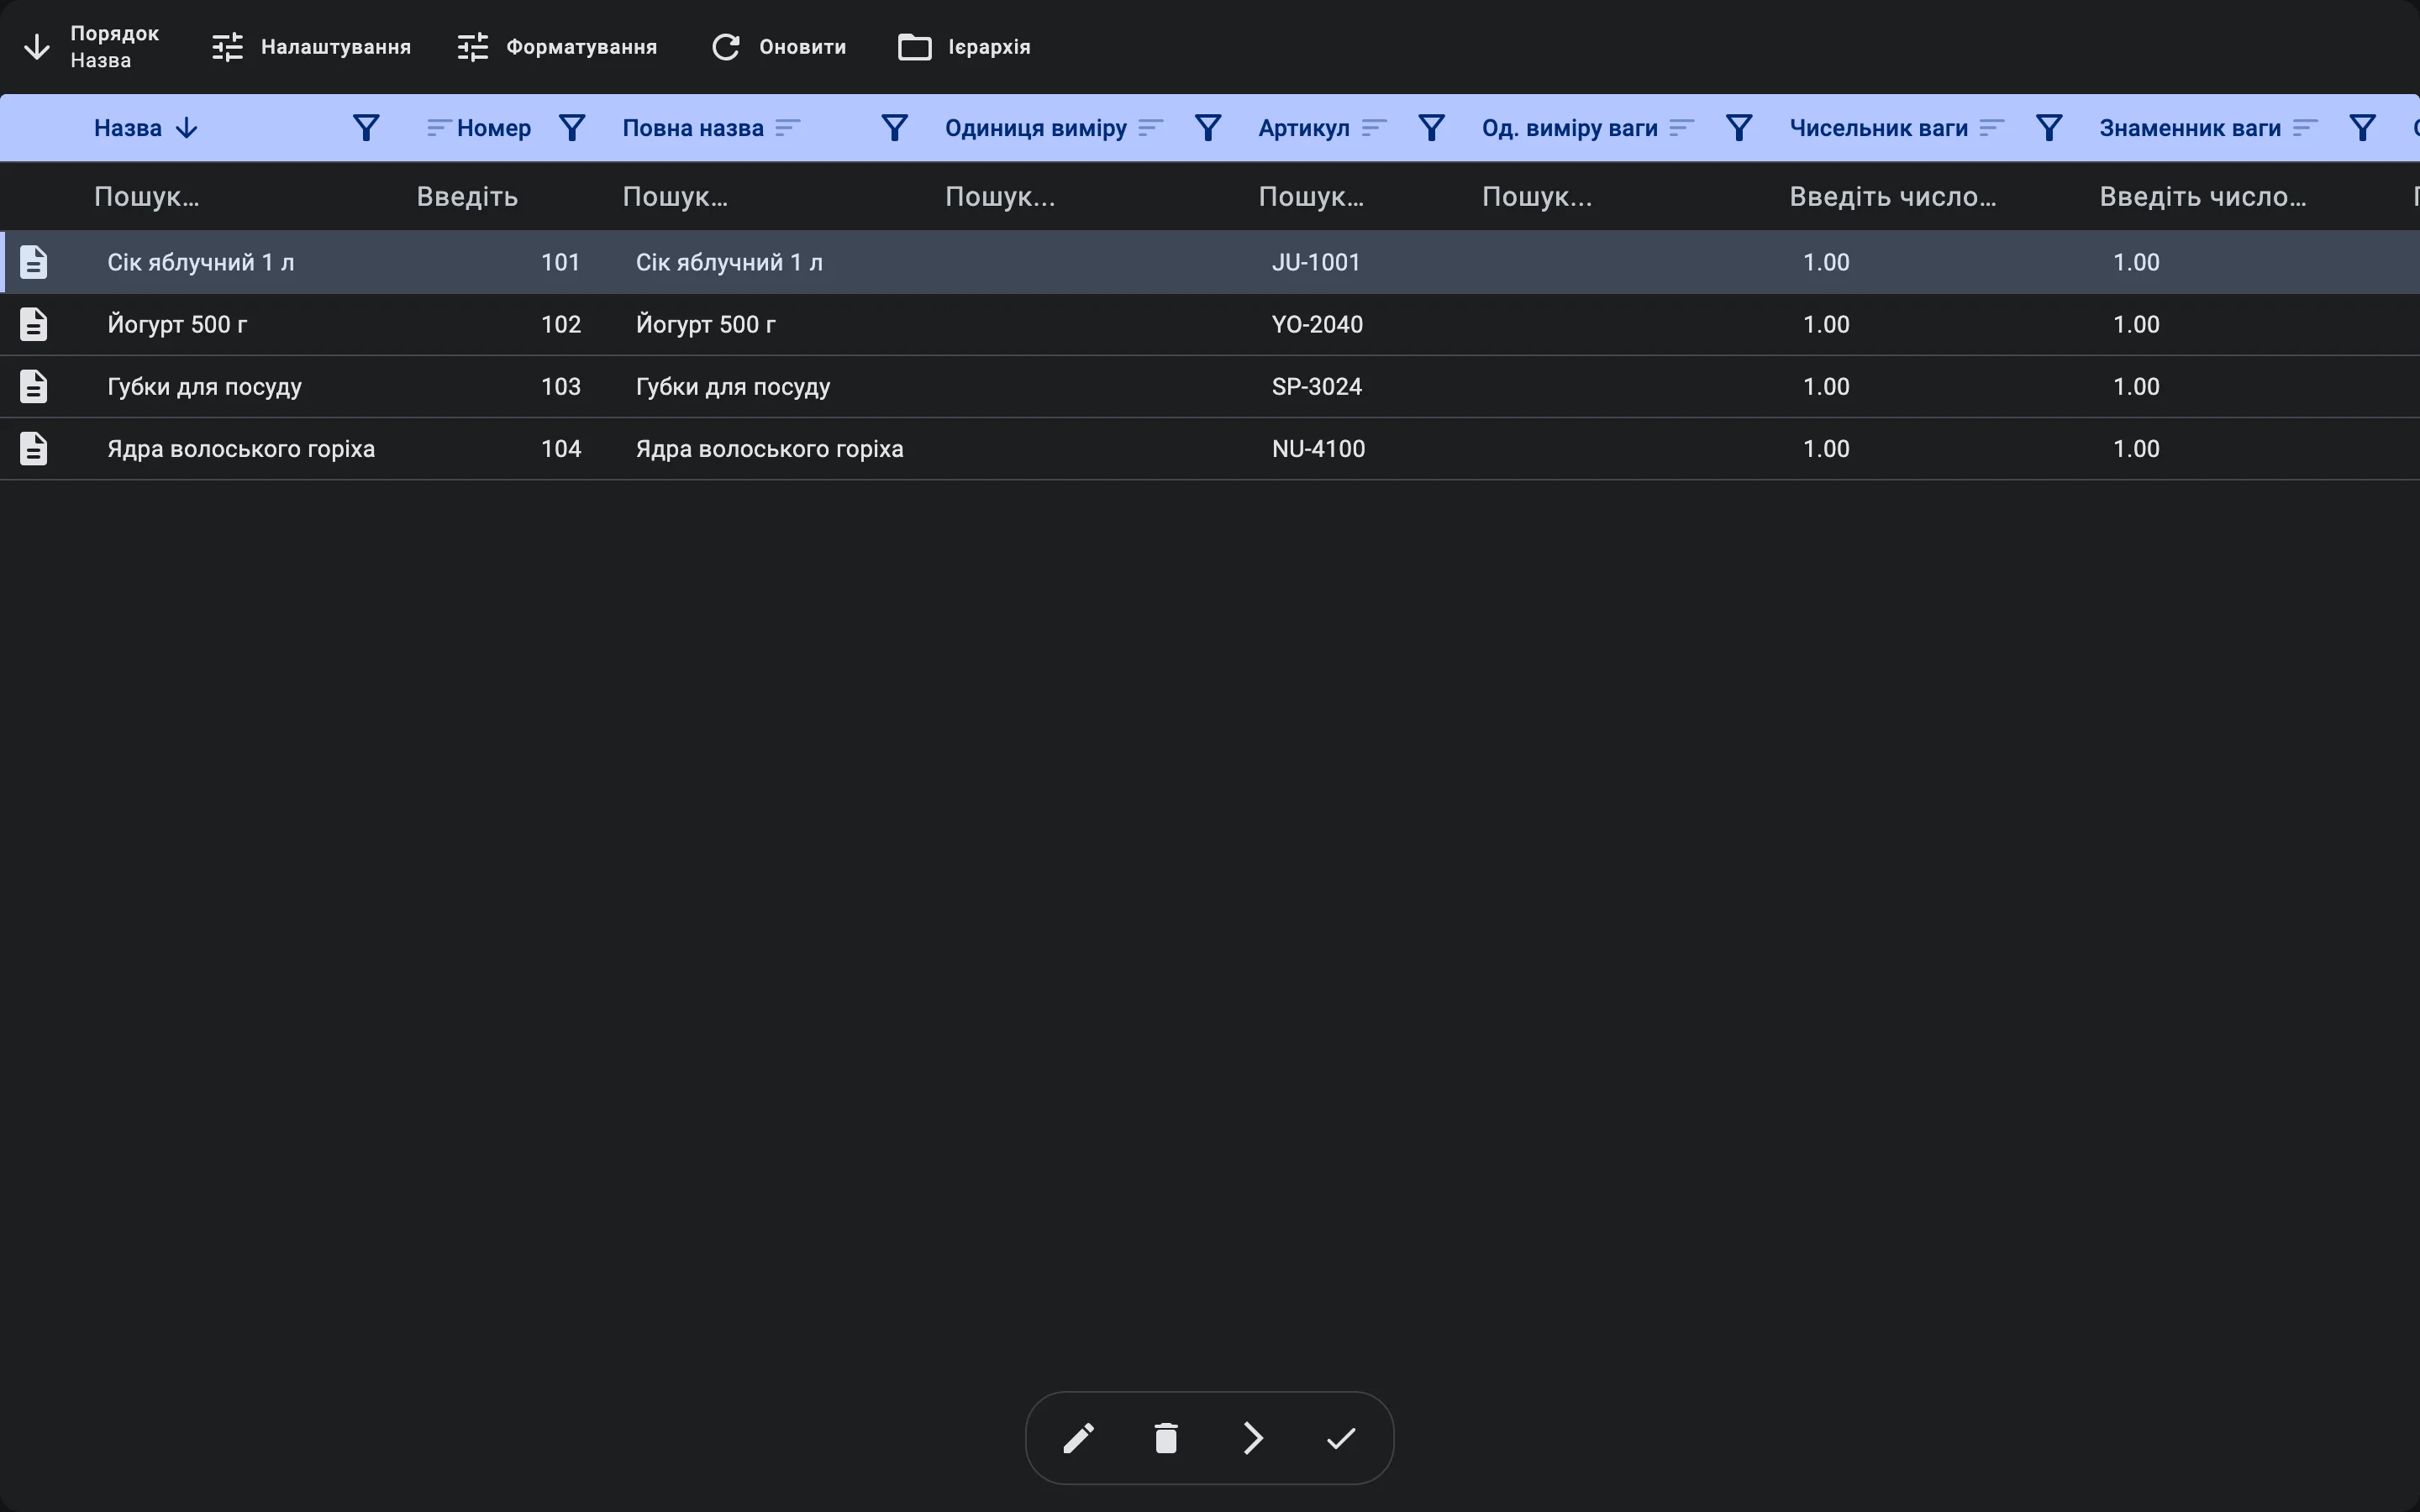Select the Йогурт 500 г name cell
The image size is (2420, 1512).
pyautogui.click(x=177, y=324)
